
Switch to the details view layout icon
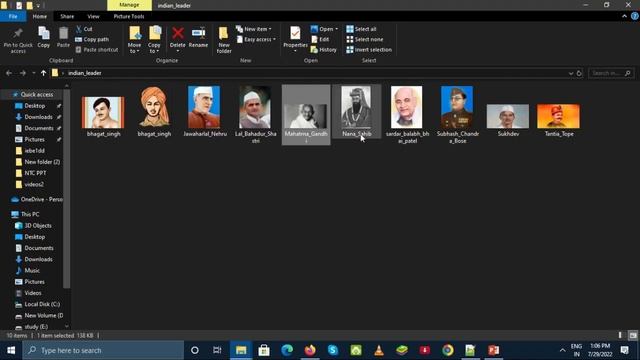pyautogui.click(x=620, y=335)
